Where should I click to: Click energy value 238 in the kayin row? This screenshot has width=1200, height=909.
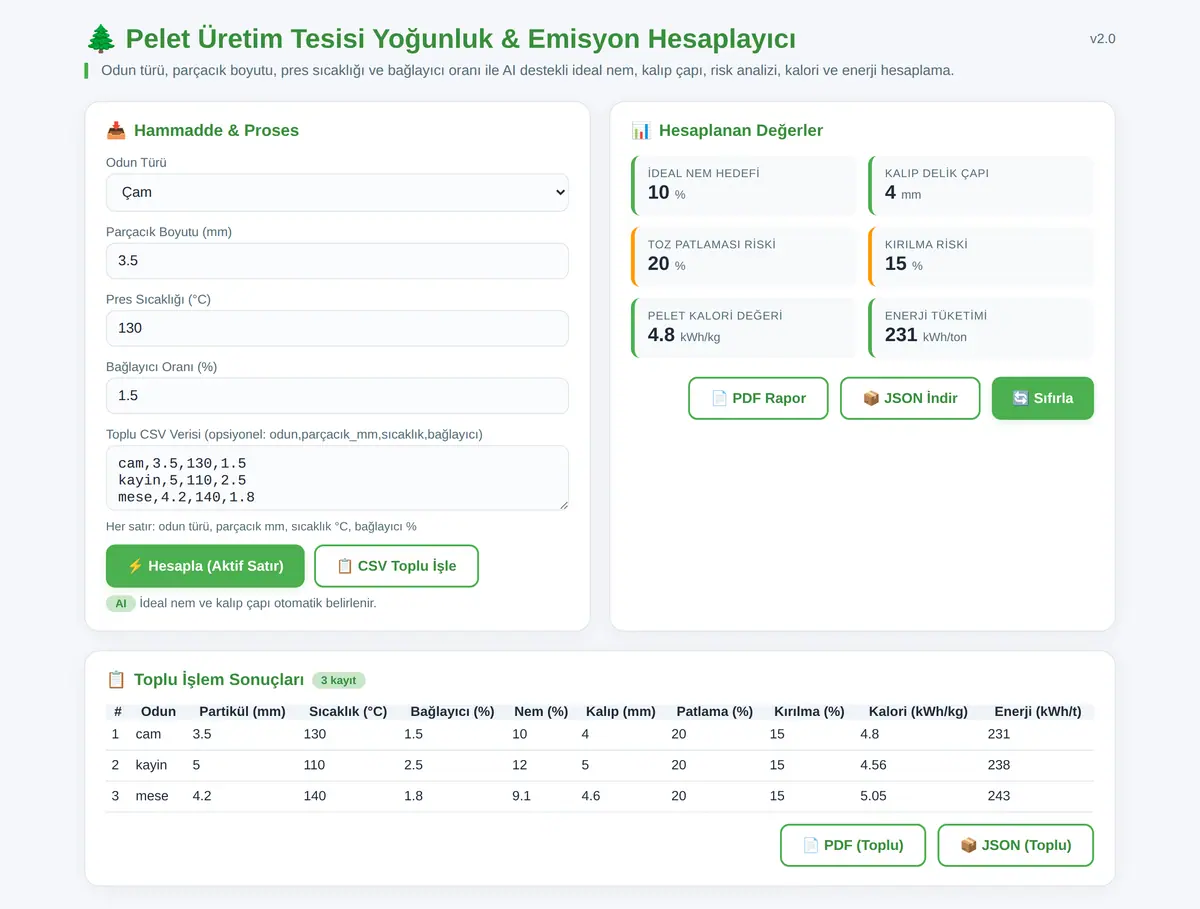click(x=998, y=766)
